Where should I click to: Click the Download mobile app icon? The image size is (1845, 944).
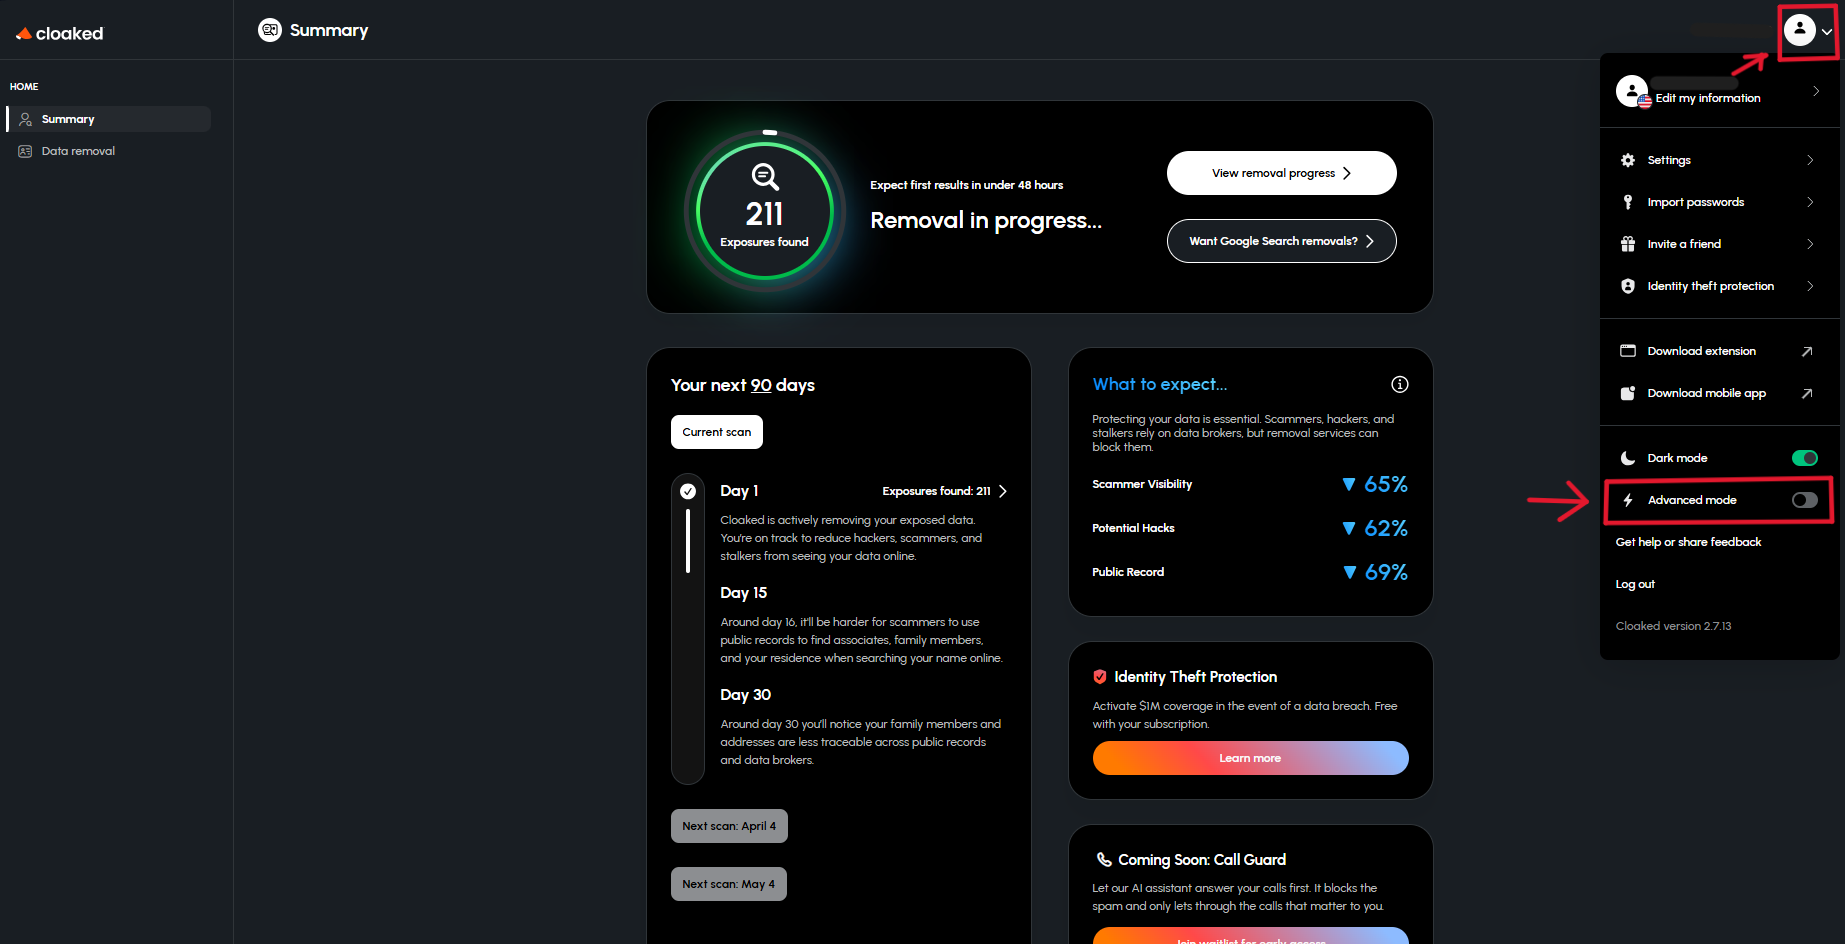(1628, 393)
